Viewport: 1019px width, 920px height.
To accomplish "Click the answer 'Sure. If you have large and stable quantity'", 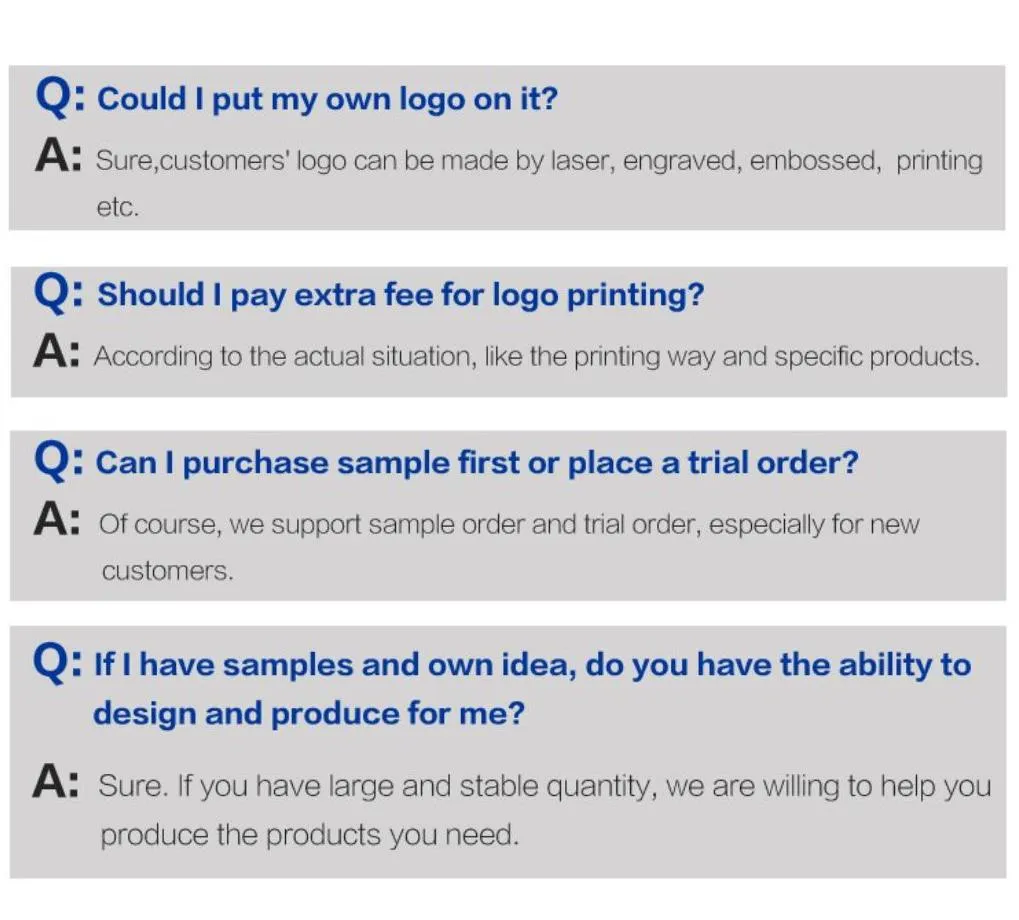I will pyautogui.click(x=544, y=786).
